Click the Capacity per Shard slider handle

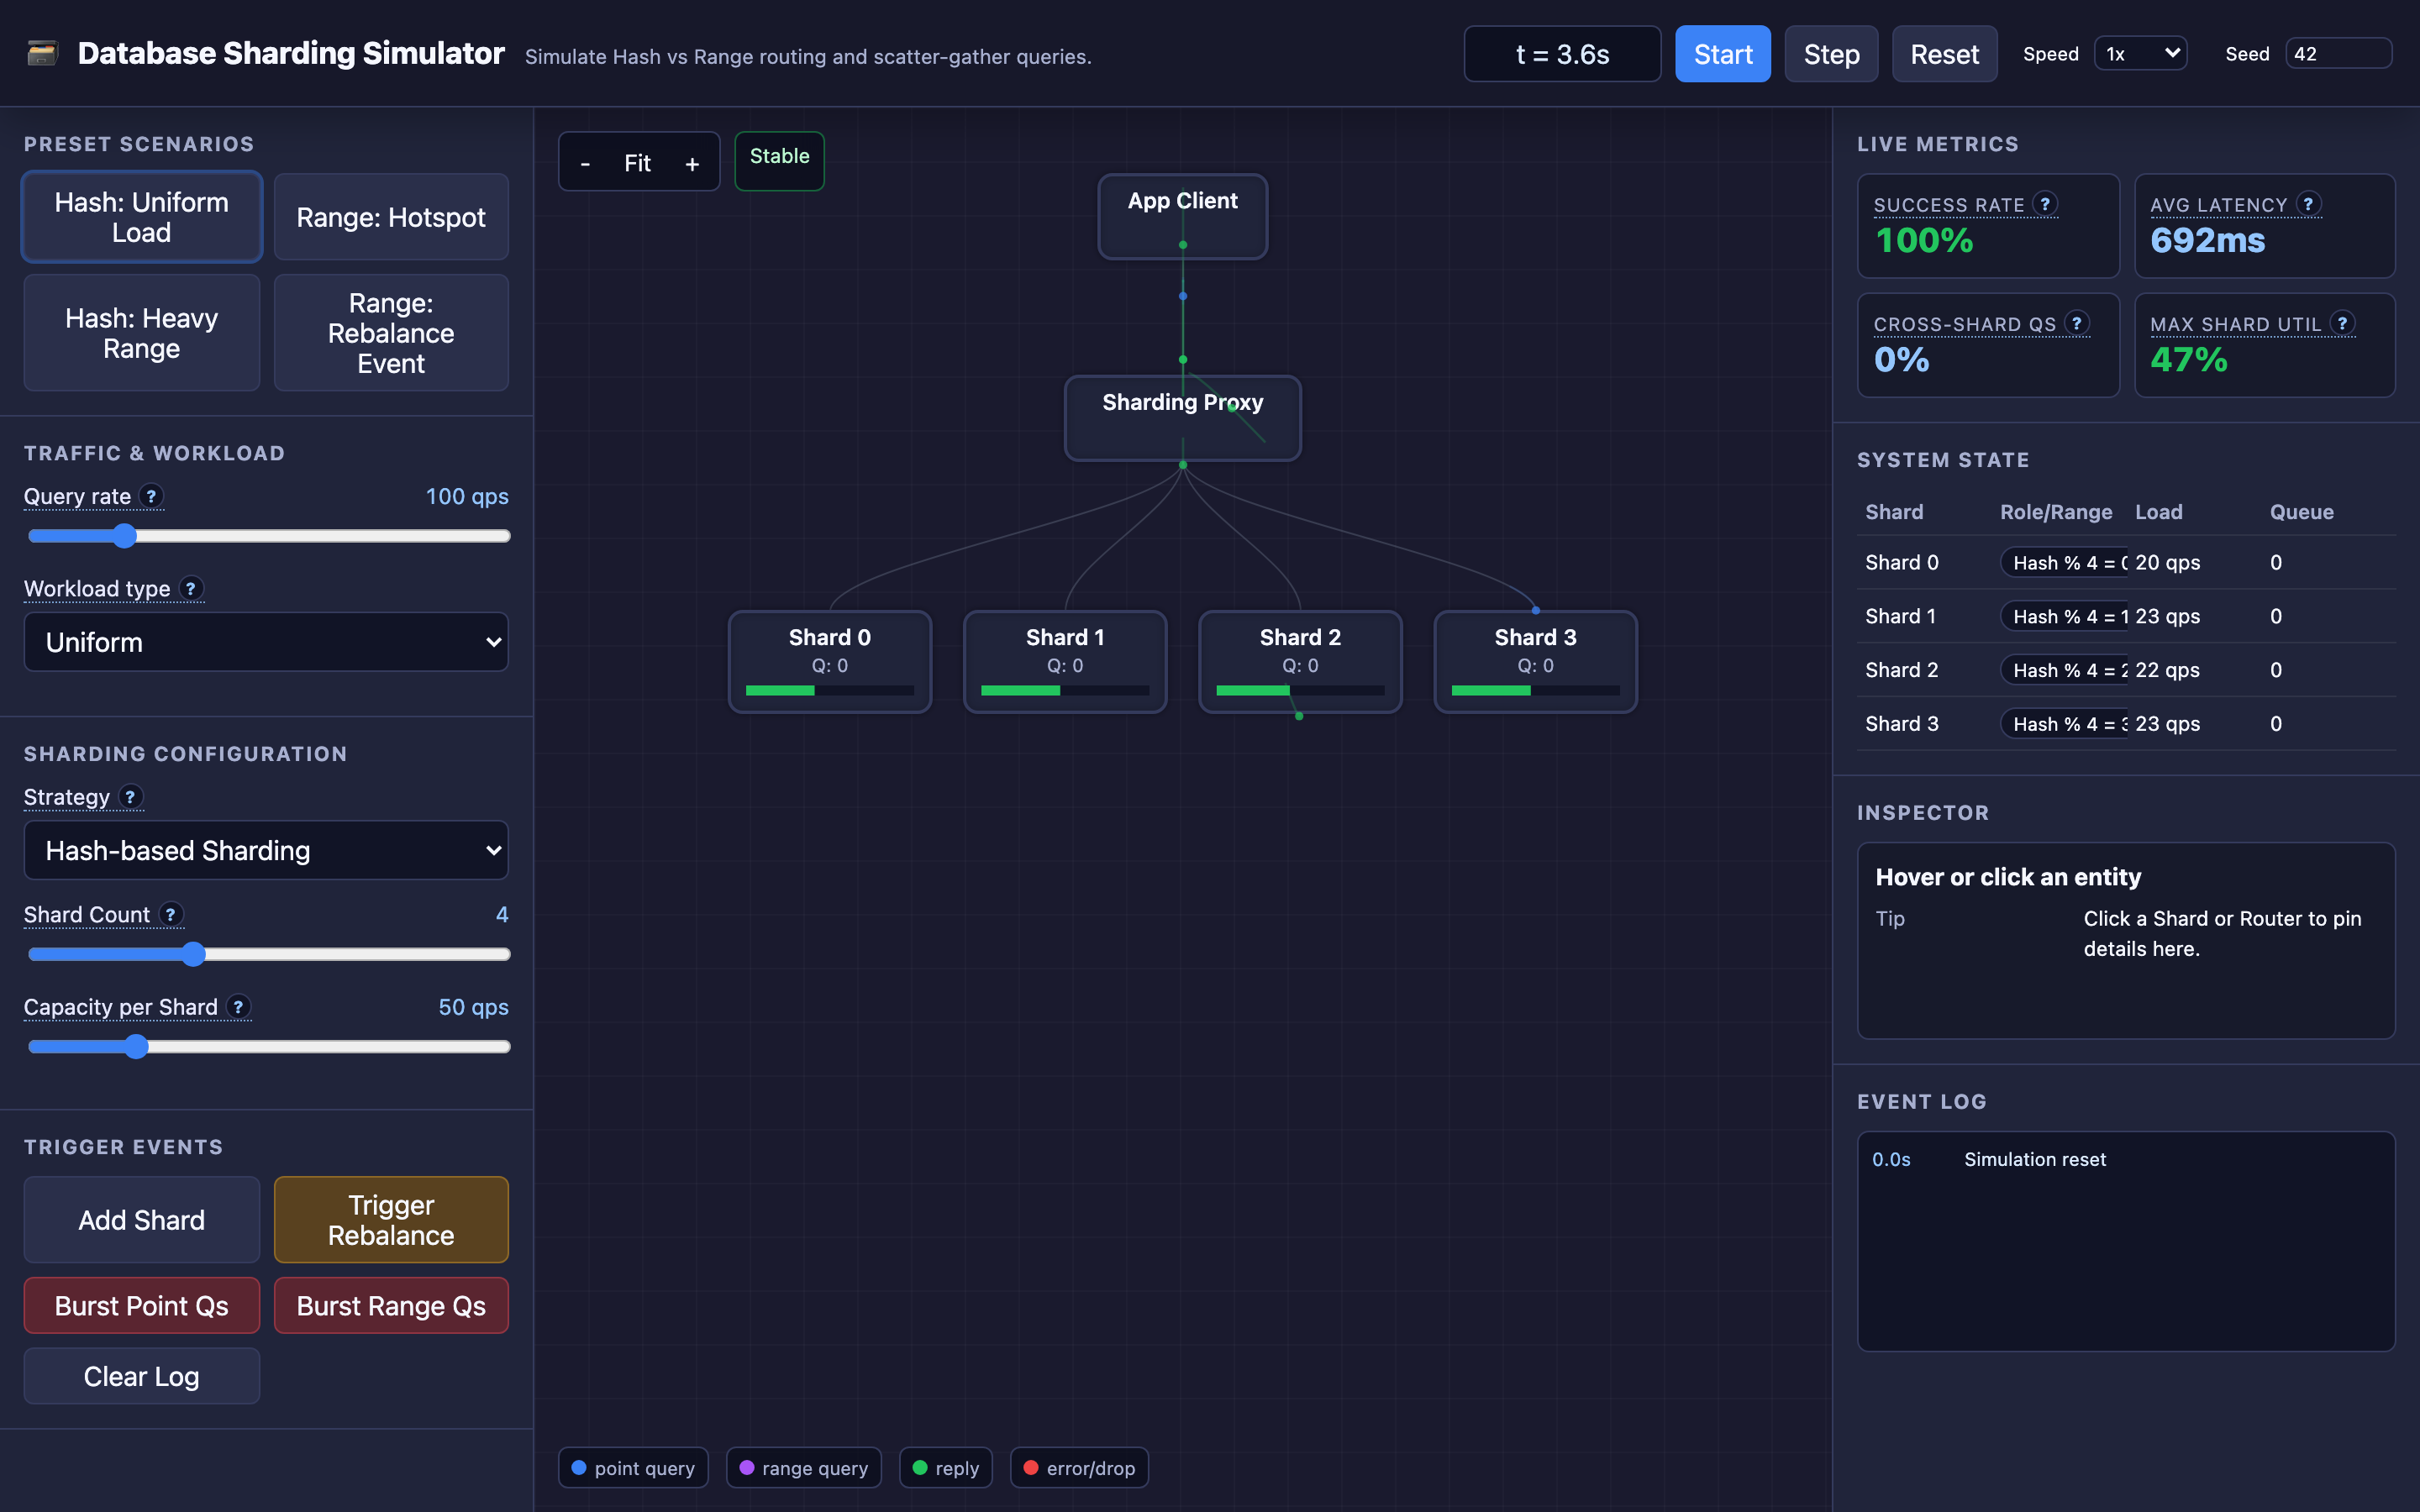click(136, 1047)
